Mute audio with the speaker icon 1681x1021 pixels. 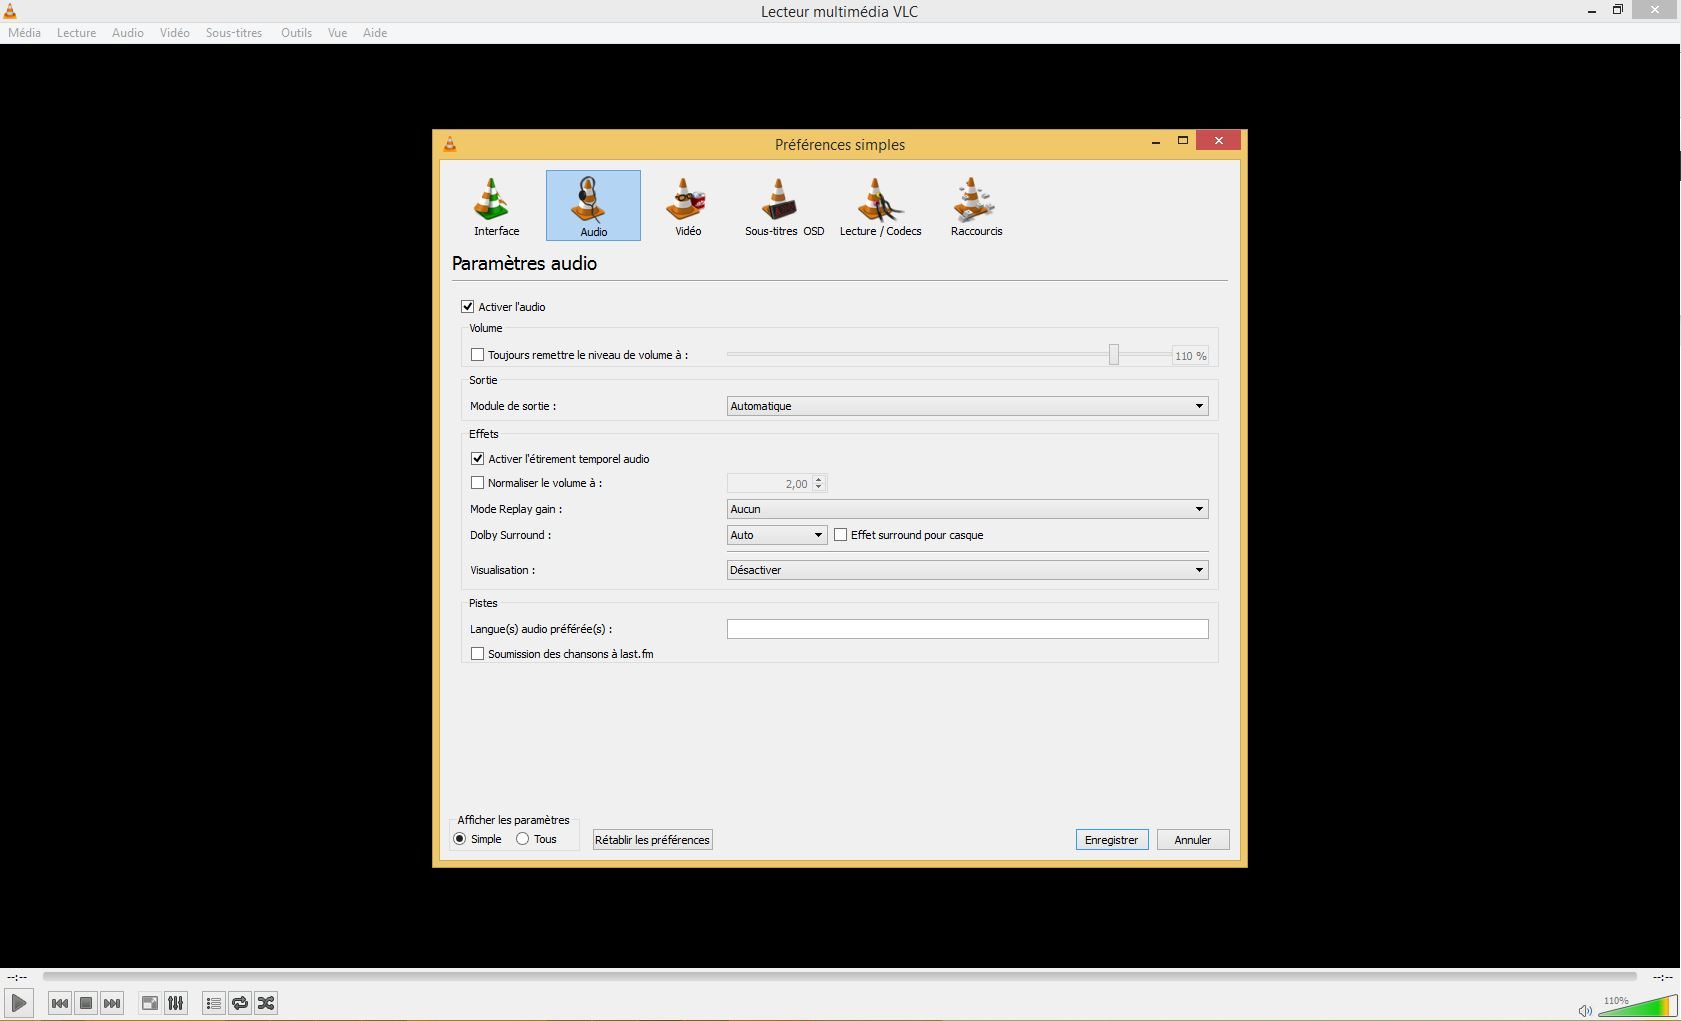click(x=1585, y=1010)
